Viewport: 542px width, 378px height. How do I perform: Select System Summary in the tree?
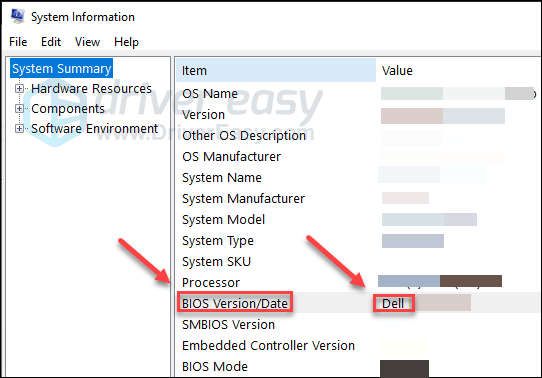point(62,68)
